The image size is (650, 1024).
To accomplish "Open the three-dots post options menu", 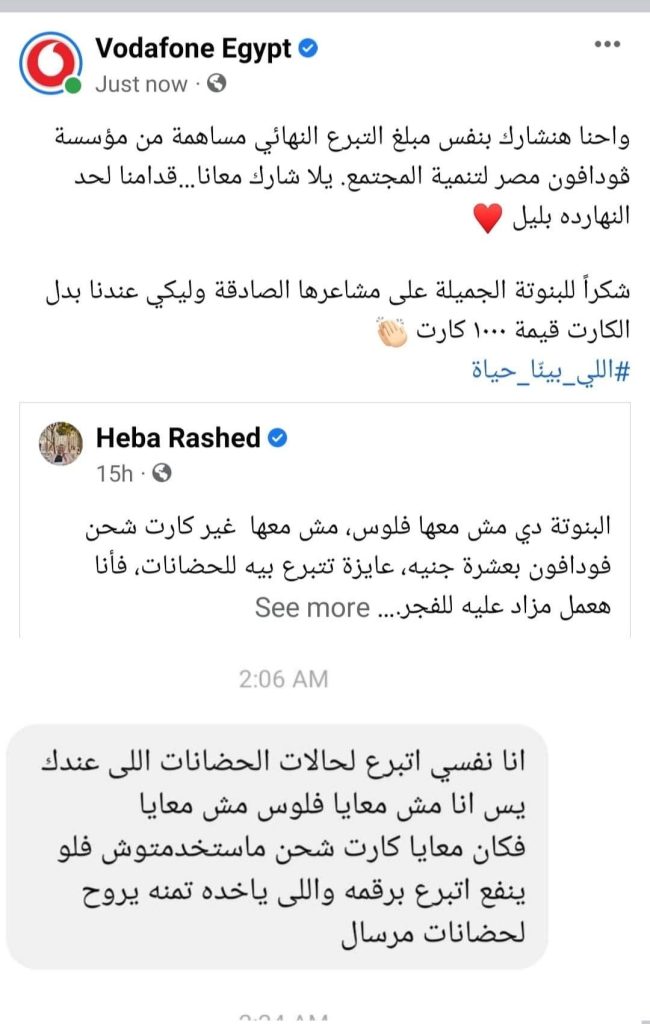I will coord(607,45).
